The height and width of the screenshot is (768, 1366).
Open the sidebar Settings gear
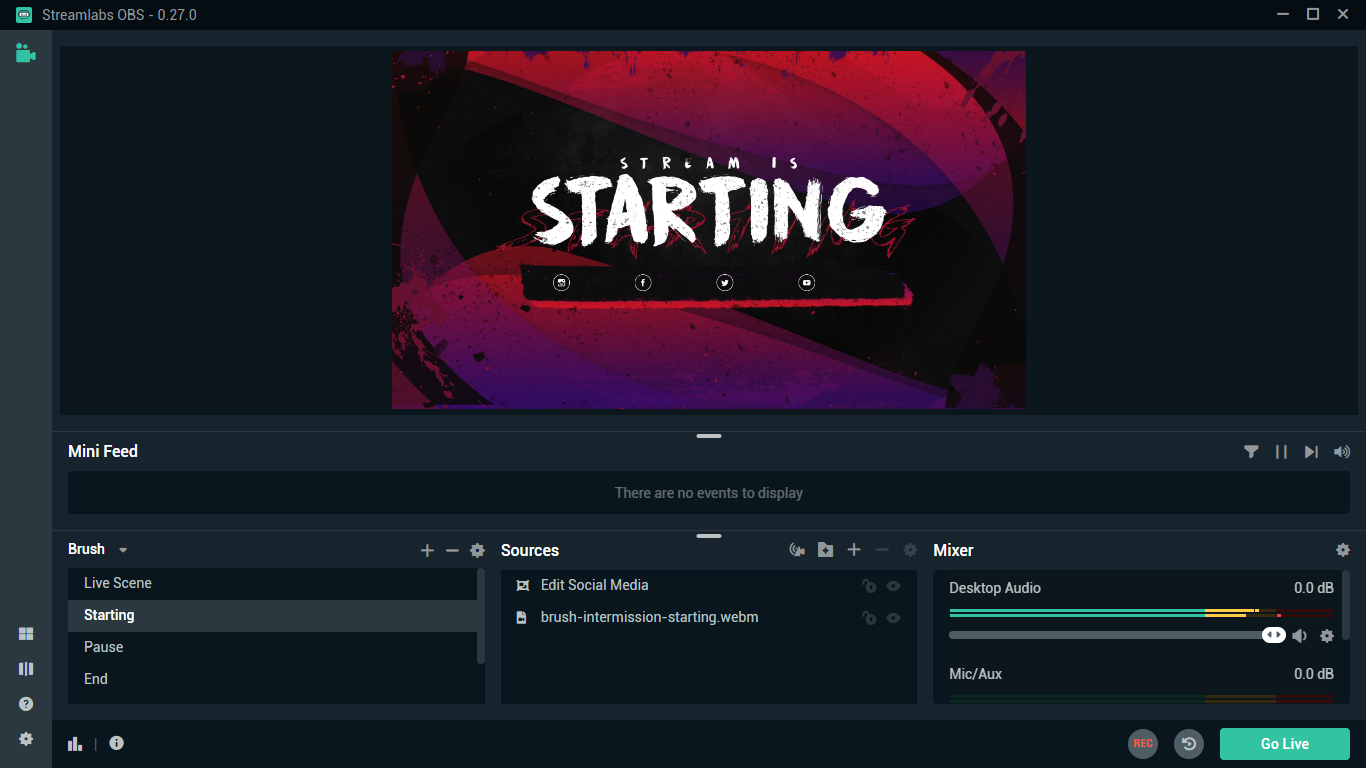26,739
